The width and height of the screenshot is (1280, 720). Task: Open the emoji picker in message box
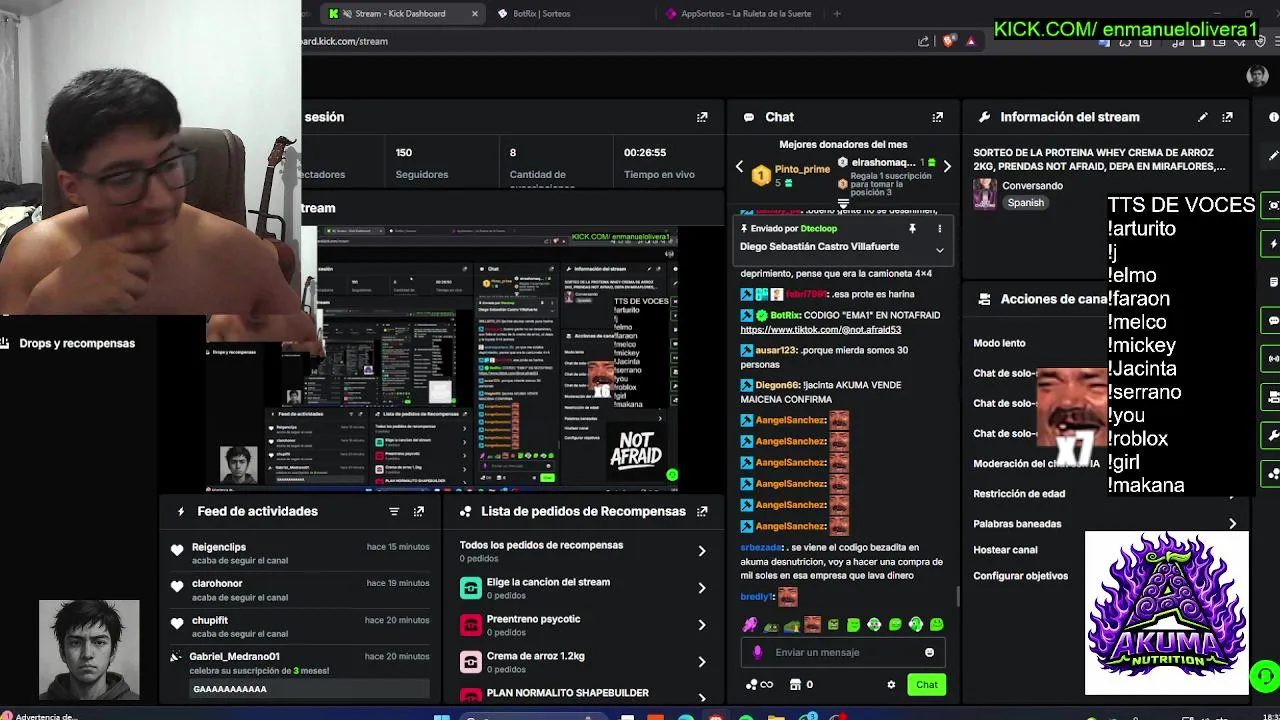[929, 652]
